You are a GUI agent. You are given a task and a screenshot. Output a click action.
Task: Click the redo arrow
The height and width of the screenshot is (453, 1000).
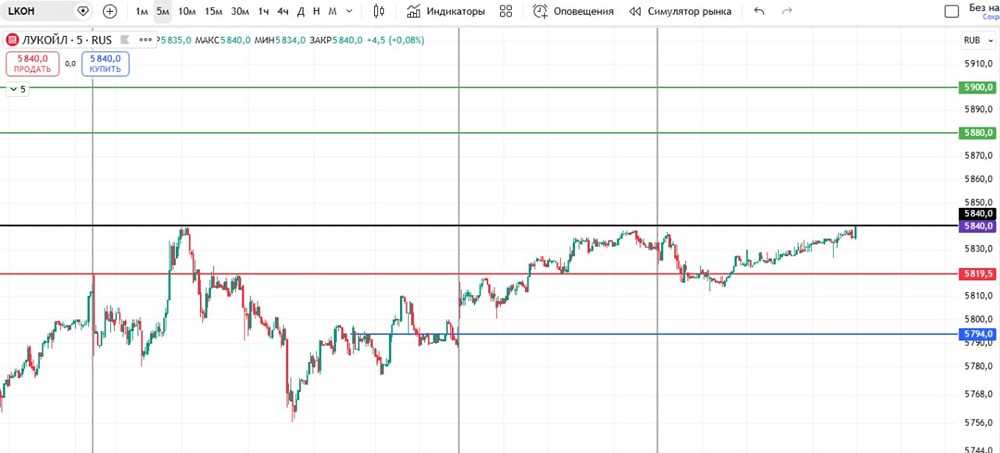click(787, 11)
